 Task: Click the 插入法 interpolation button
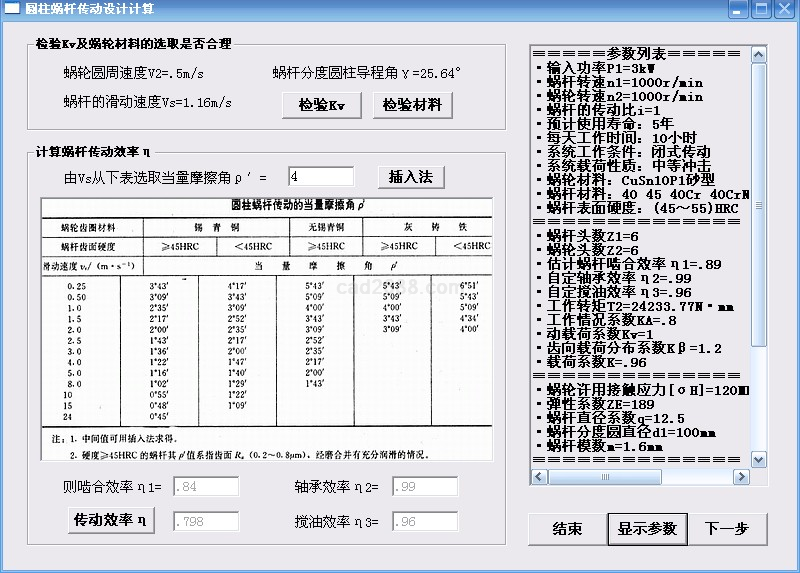pos(410,177)
